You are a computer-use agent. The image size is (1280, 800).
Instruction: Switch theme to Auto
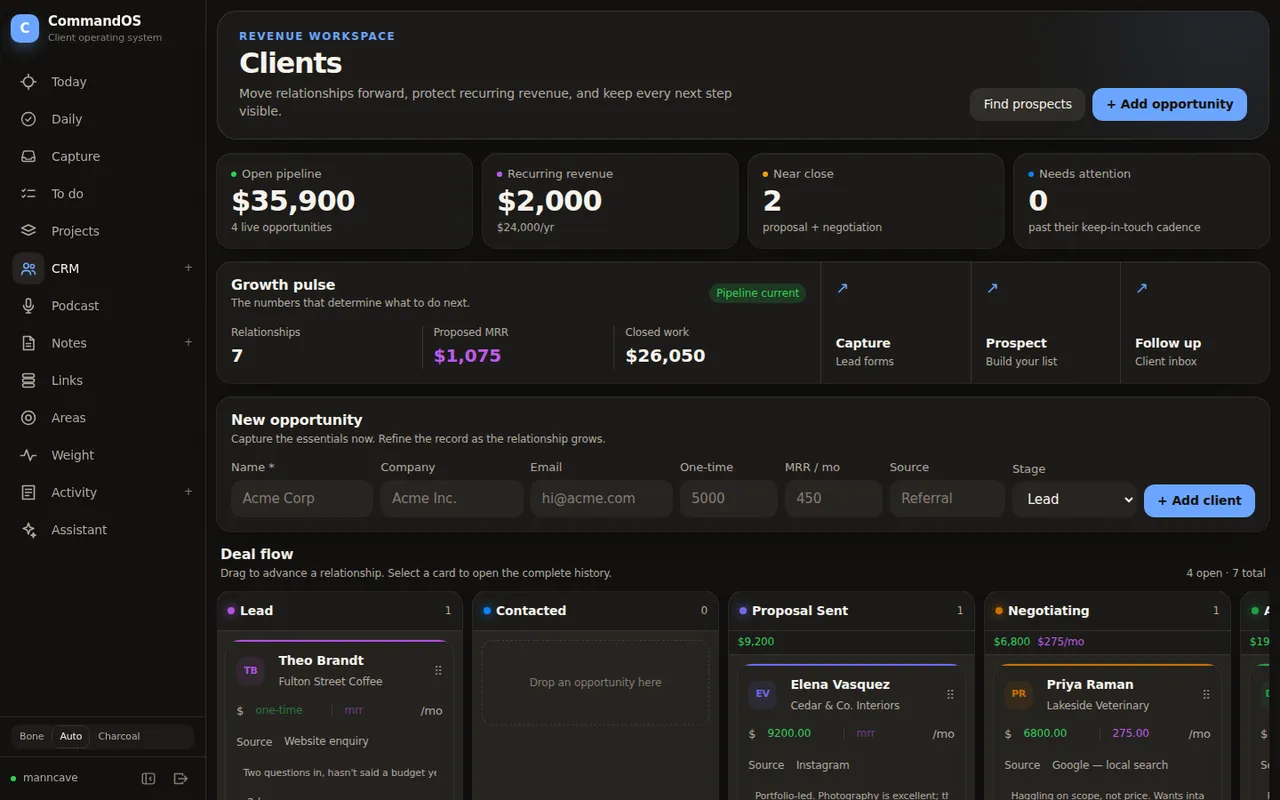coord(71,736)
